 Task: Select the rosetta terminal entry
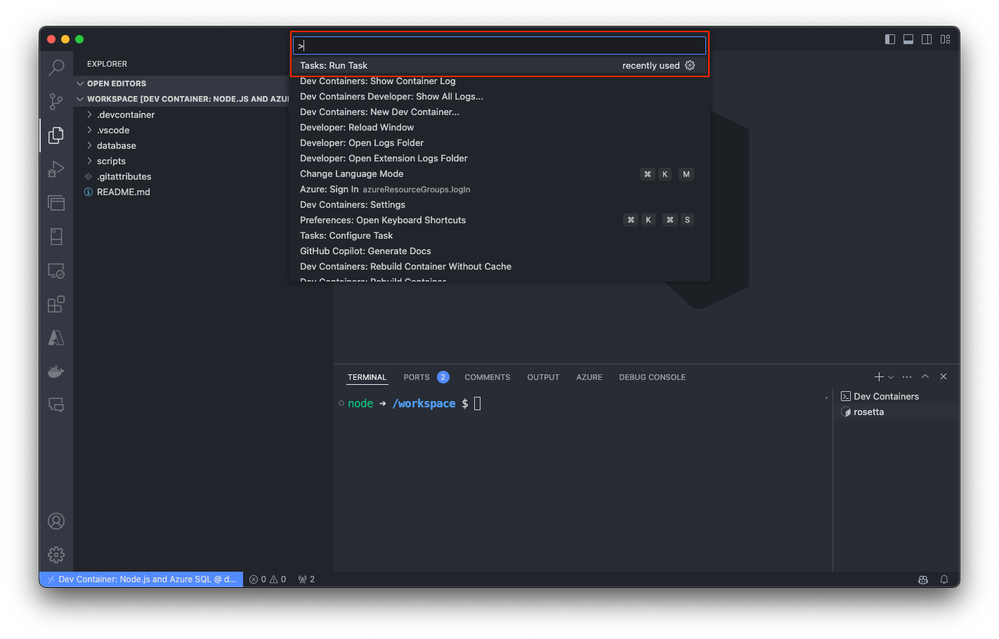(x=896, y=412)
